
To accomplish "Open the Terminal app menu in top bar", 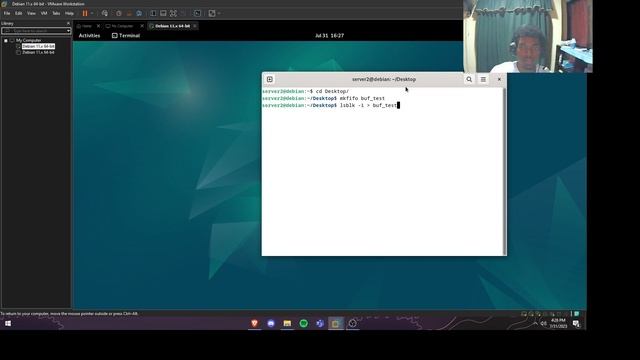I will 126,36.
